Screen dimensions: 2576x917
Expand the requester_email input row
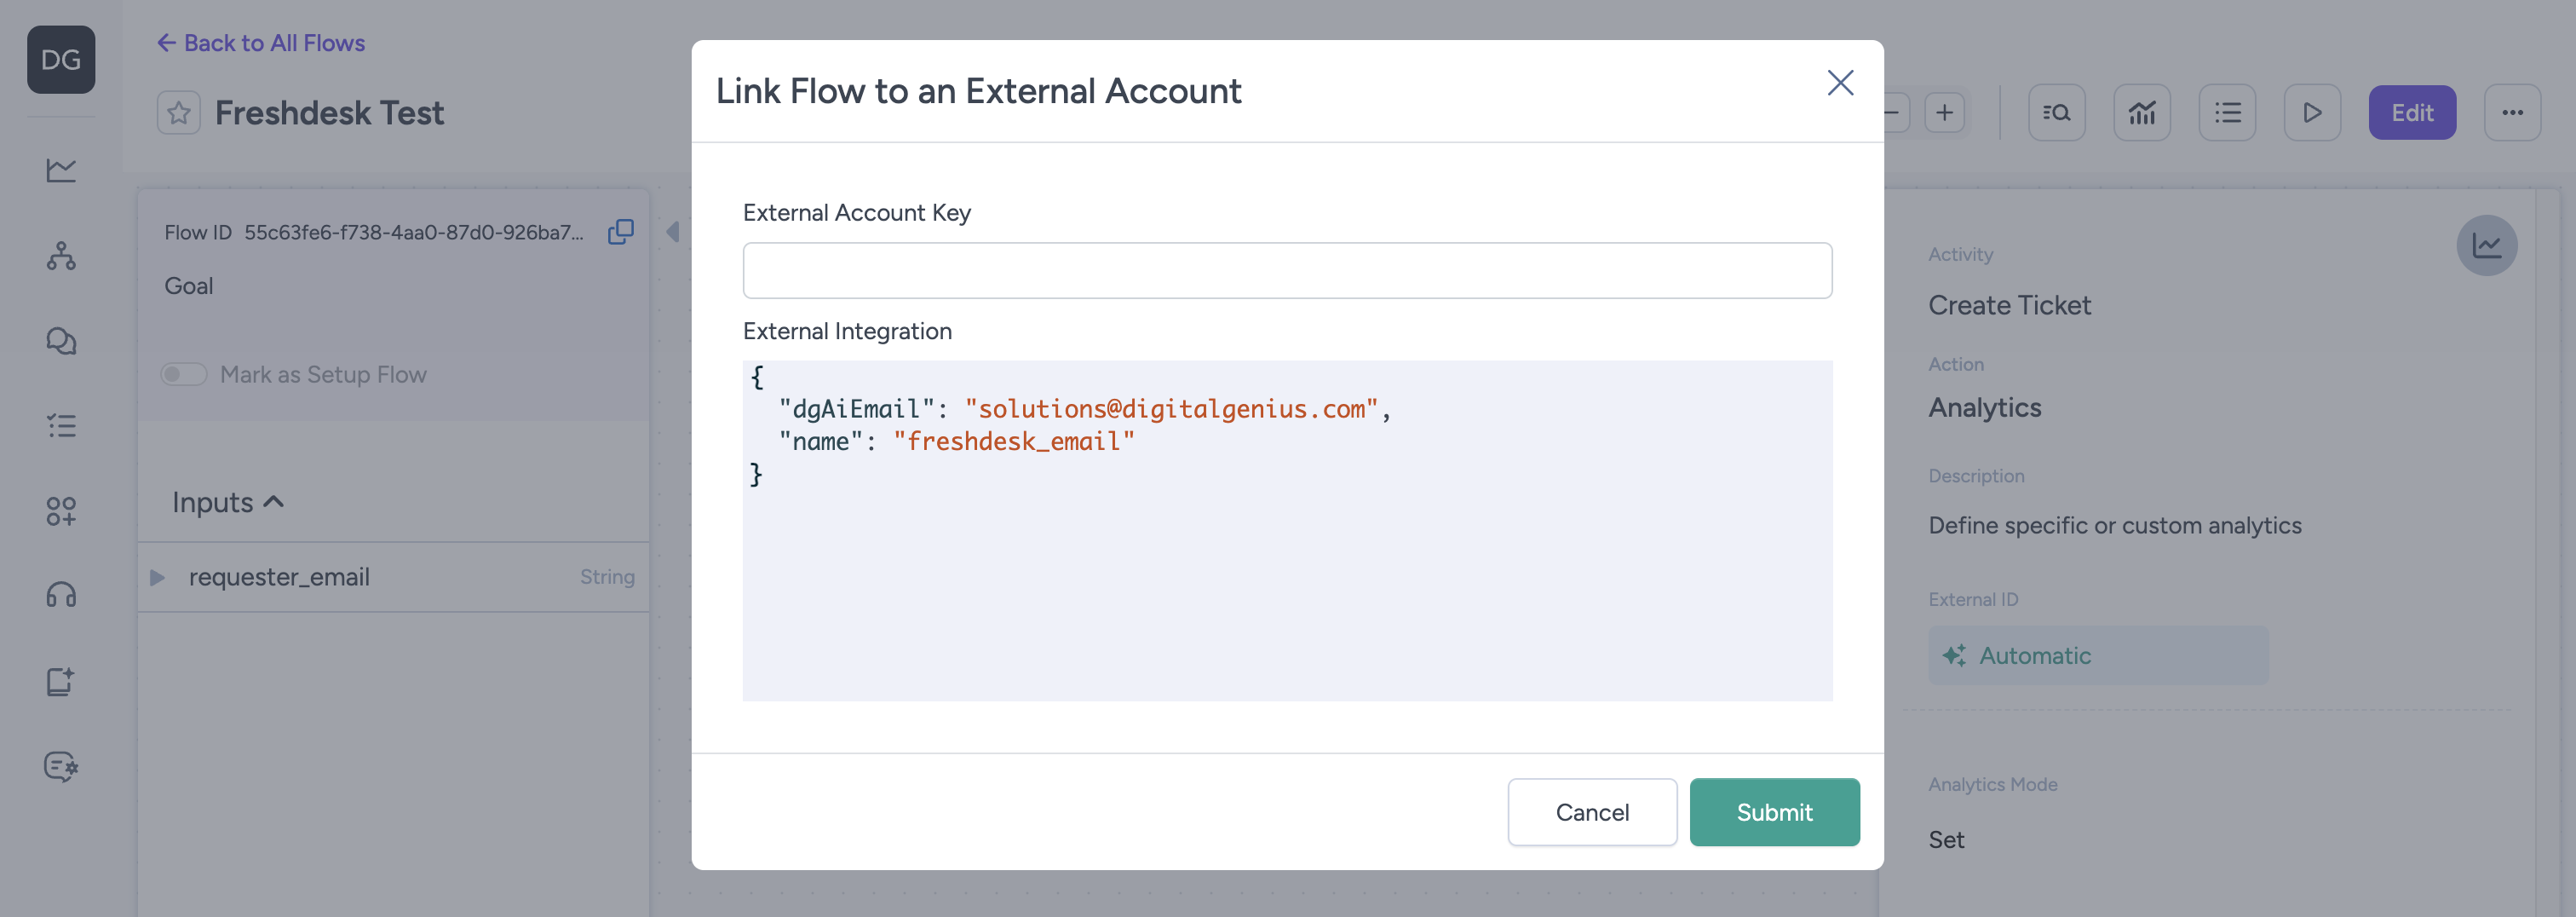(158, 577)
